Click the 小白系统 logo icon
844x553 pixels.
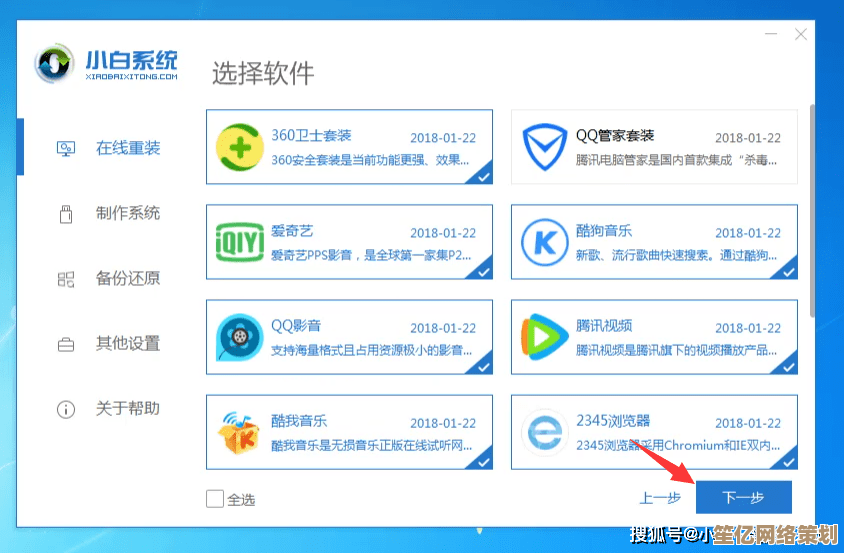(54, 64)
